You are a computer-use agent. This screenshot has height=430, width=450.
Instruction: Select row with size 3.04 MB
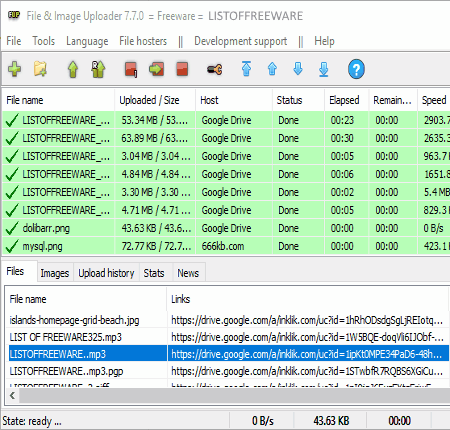pos(226,156)
